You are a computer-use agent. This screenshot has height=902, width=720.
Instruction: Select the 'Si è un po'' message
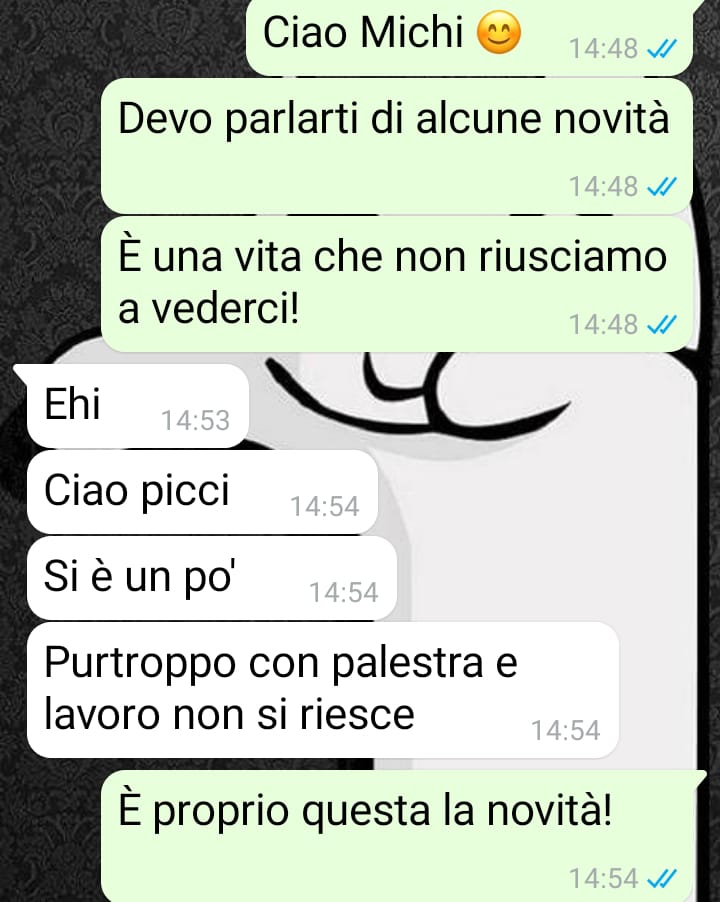pyautogui.click(x=212, y=578)
